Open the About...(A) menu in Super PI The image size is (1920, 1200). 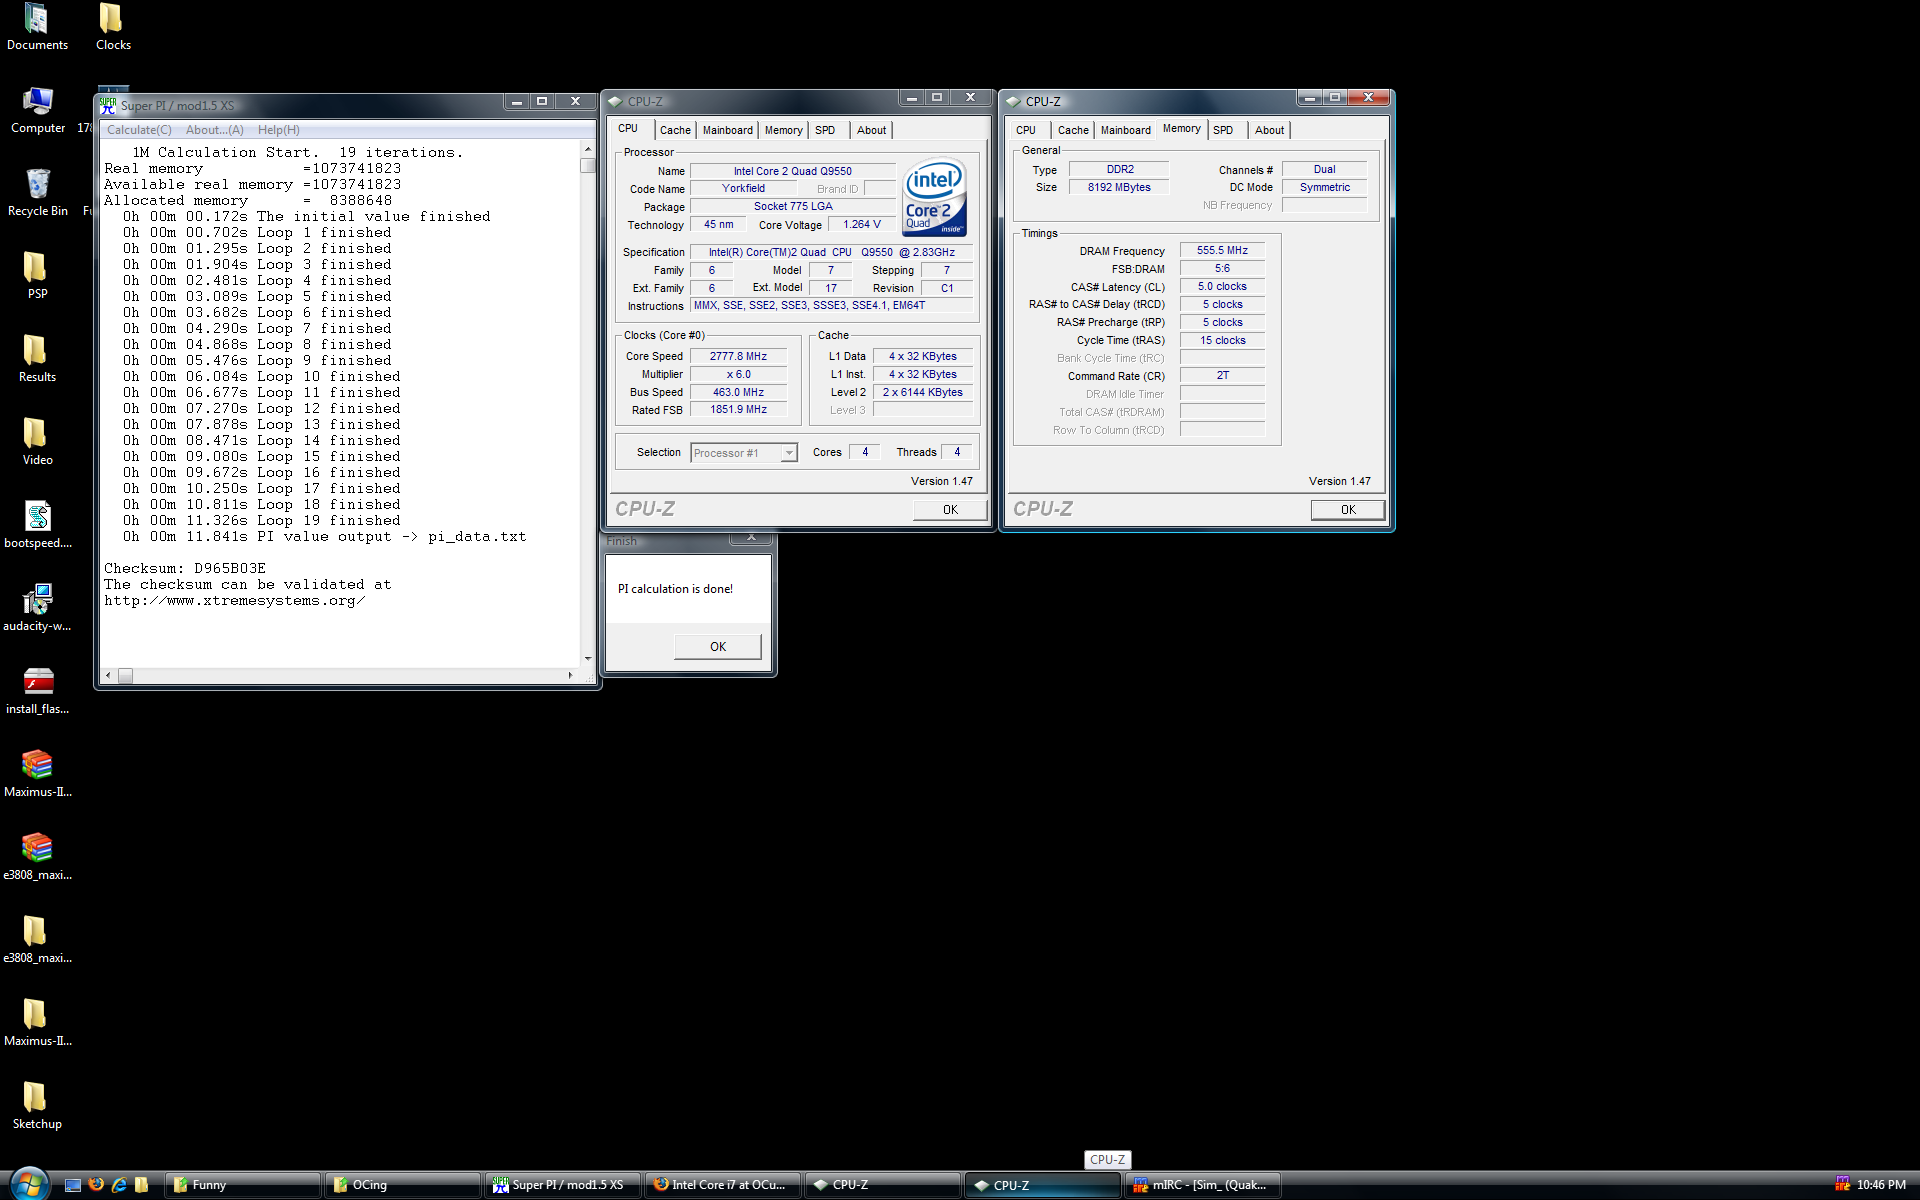(215, 130)
